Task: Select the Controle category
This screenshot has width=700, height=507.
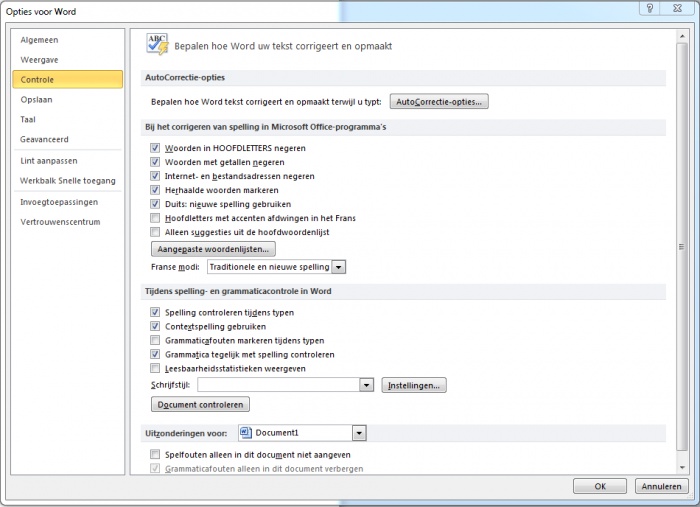Action: (x=67, y=79)
